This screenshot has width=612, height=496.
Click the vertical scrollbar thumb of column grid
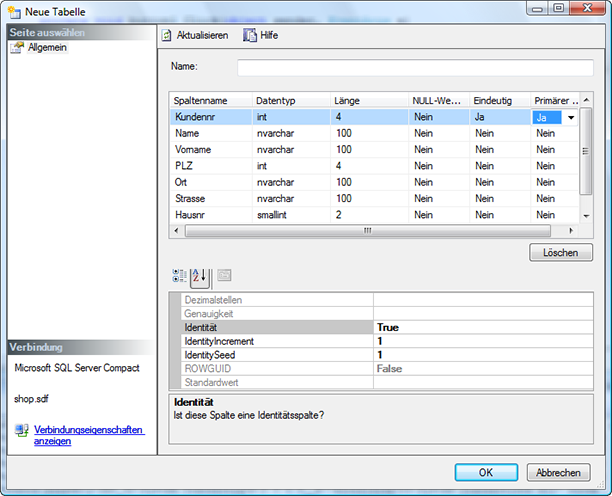coord(585,151)
